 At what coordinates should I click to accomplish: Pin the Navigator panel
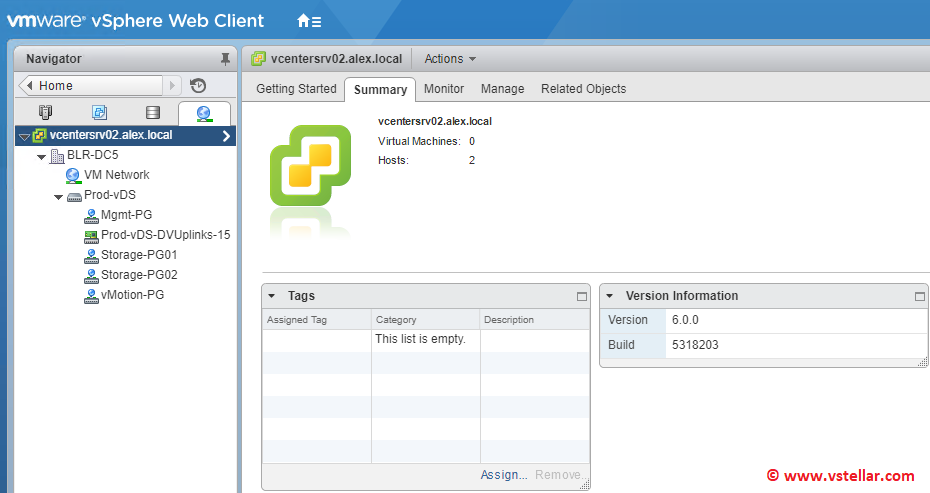coord(225,59)
